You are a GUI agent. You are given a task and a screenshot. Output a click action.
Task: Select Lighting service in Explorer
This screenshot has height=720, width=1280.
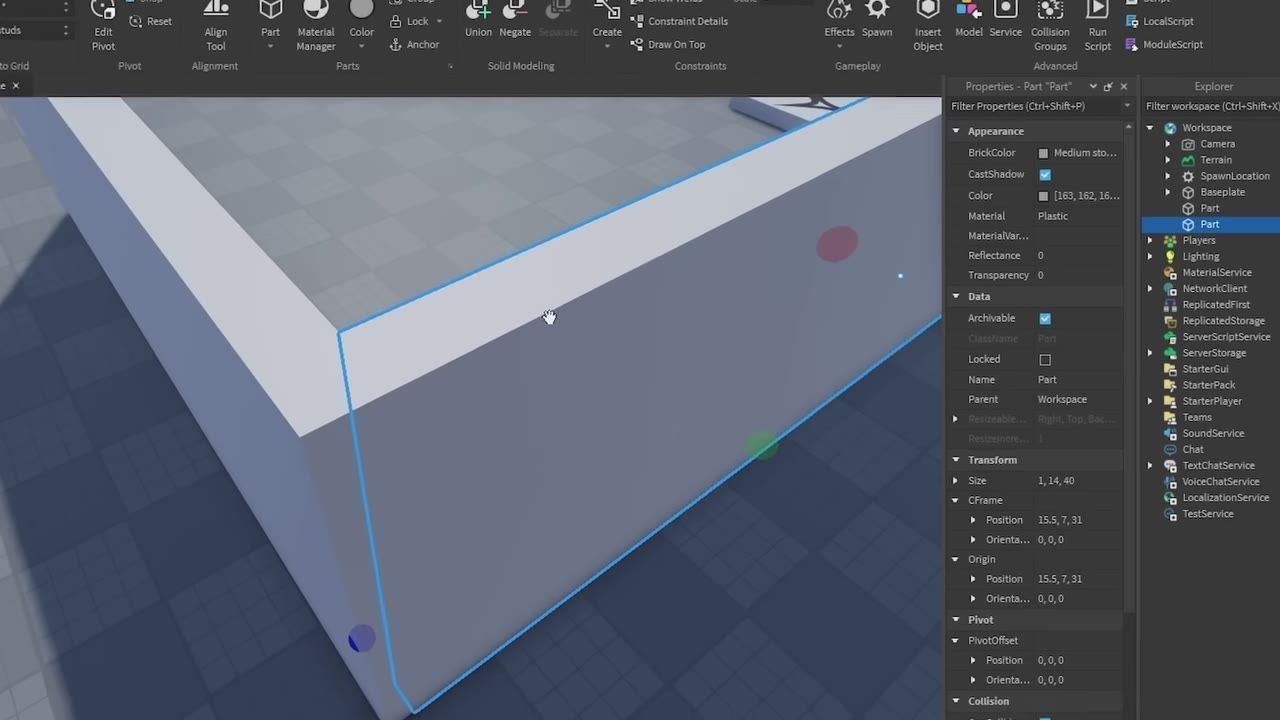point(1200,256)
